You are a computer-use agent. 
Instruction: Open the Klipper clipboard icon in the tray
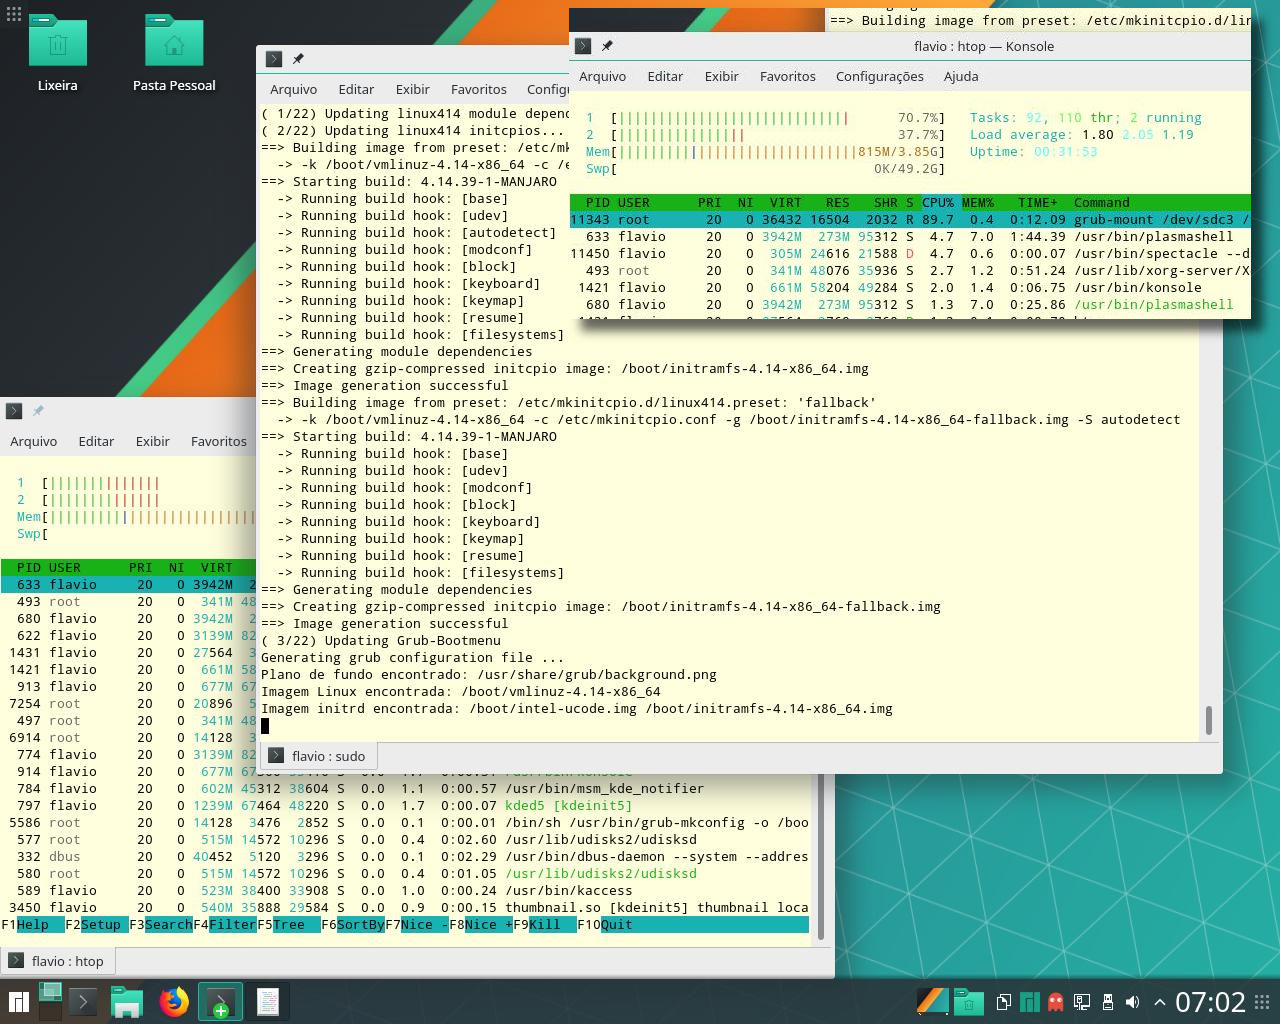1004,1001
